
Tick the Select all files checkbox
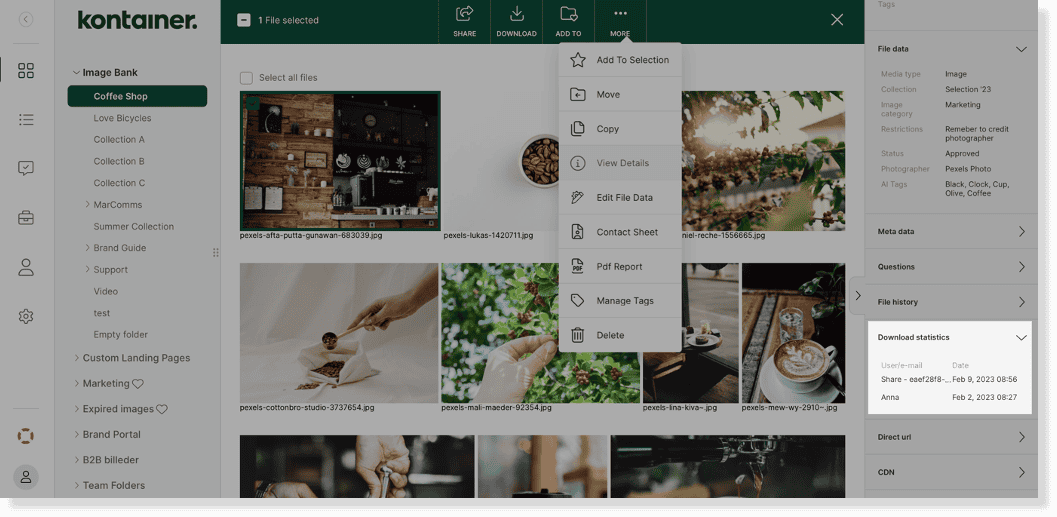tap(247, 78)
